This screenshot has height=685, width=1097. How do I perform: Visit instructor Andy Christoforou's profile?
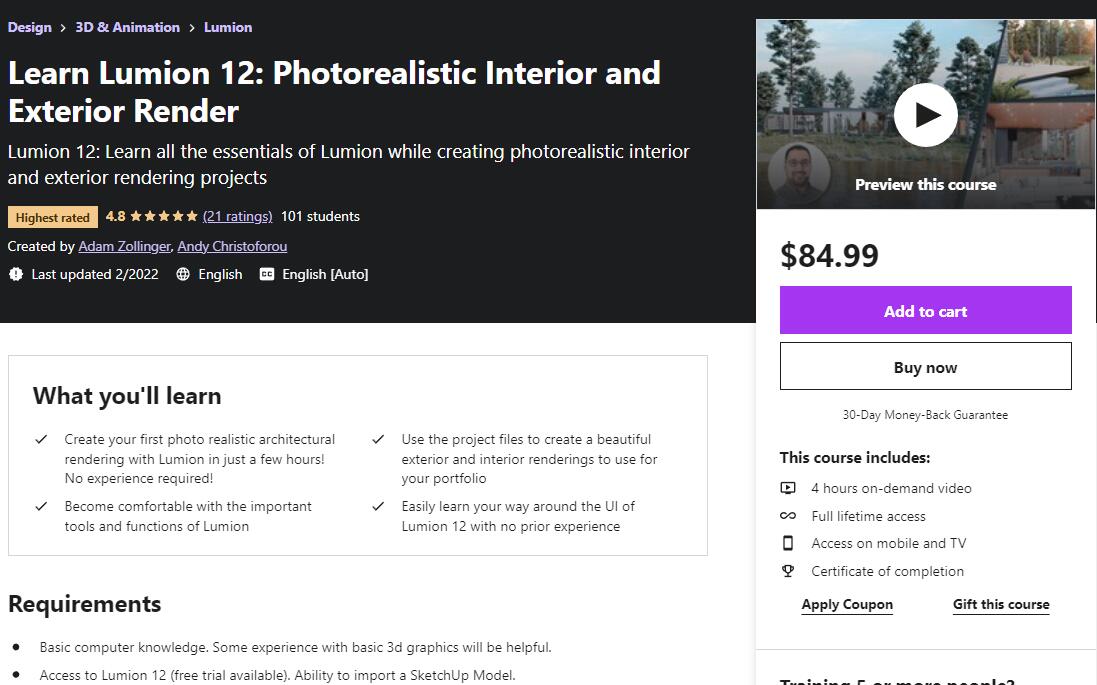pyautogui.click(x=232, y=246)
